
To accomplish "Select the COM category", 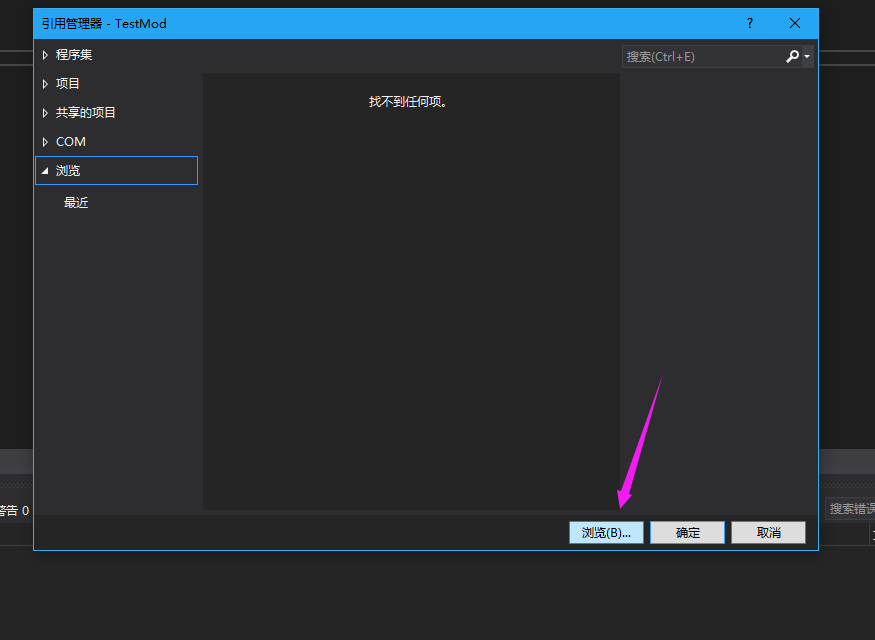I will pyautogui.click(x=71, y=141).
